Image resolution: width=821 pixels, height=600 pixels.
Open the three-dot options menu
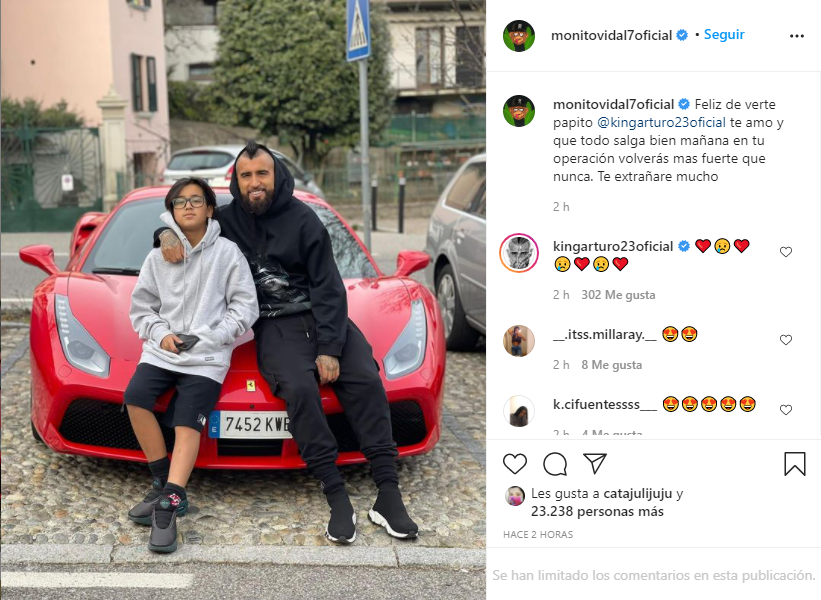pos(796,36)
